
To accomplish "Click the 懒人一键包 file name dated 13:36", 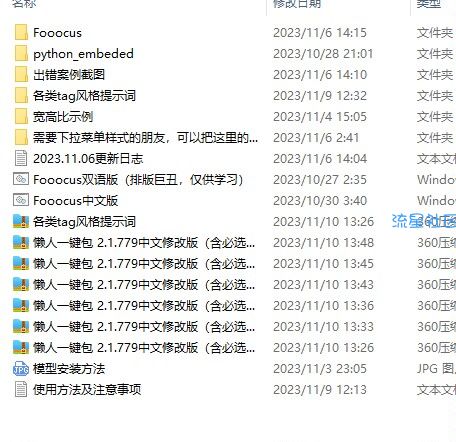I will 144,306.
